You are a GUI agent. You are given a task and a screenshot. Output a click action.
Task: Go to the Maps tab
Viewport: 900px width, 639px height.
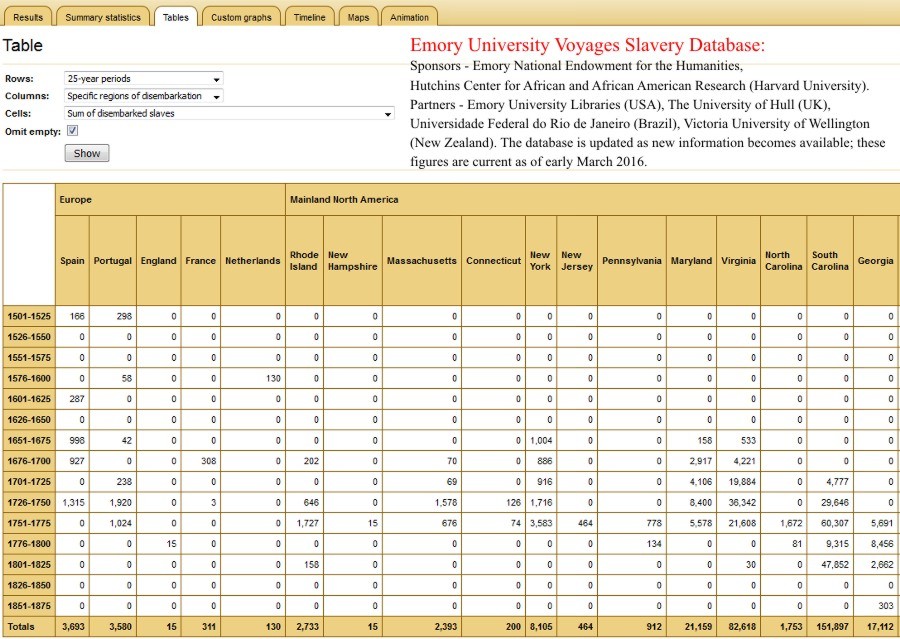pyautogui.click(x=358, y=17)
